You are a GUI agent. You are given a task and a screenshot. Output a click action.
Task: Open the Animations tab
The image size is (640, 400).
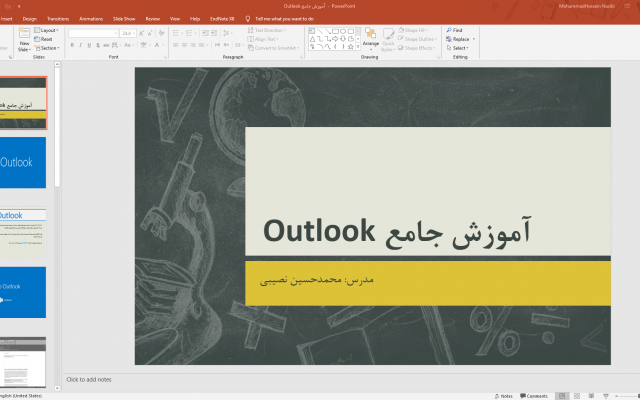click(91, 19)
